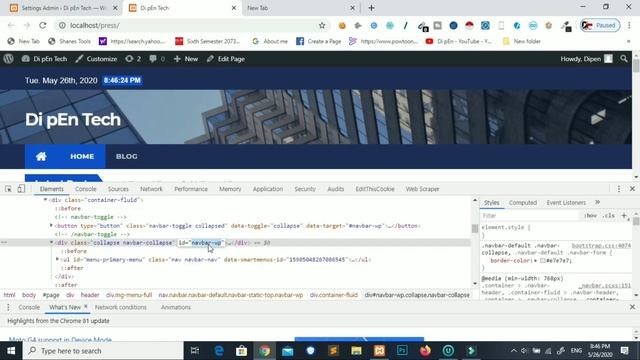The image size is (640, 360).
Task: Open the Network conditions drawer tab
Action: (x=120, y=307)
